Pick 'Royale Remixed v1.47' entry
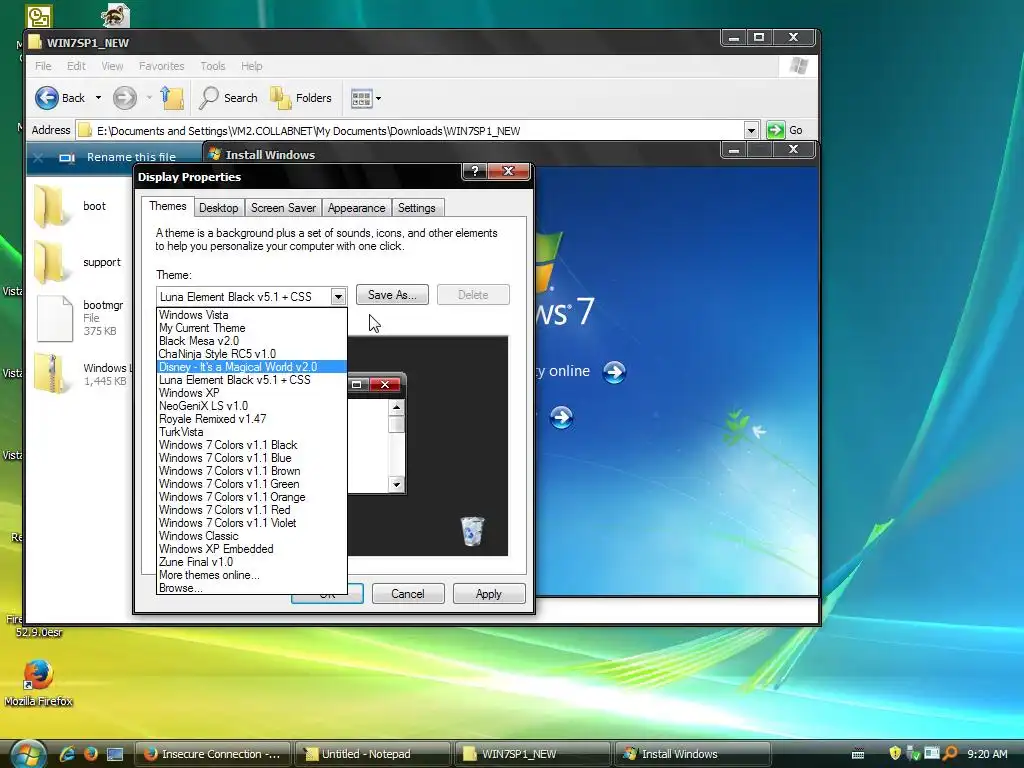This screenshot has width=1024, height=768. 251,419
